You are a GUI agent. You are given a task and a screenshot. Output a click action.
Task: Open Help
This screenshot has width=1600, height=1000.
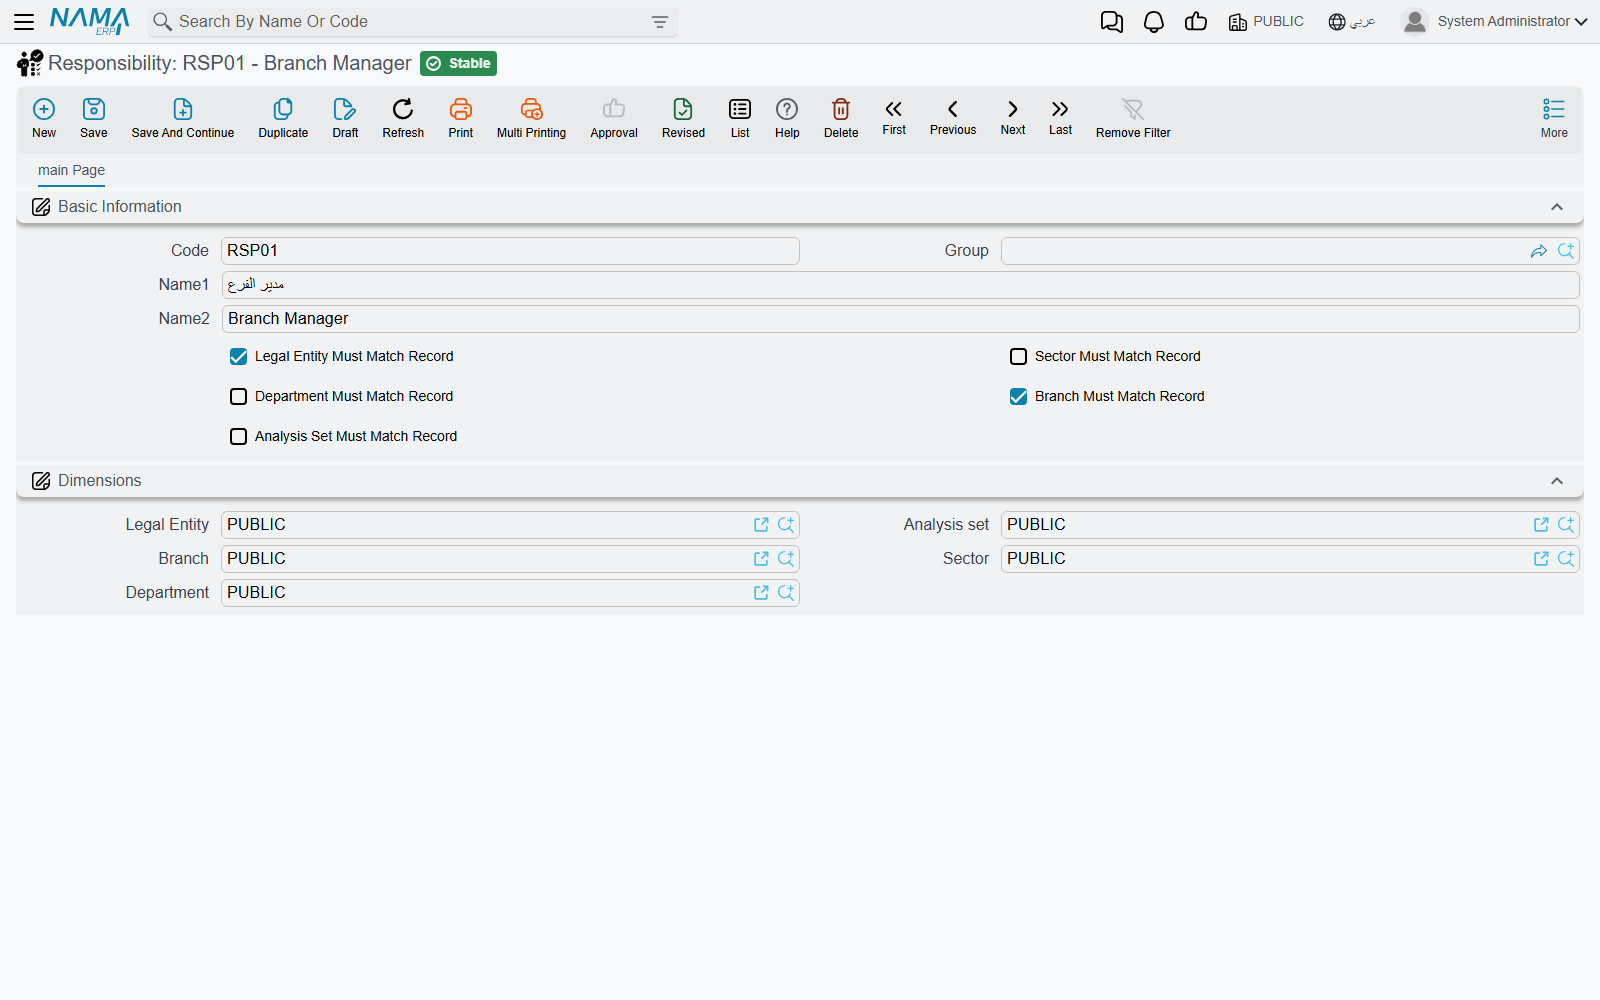(x=787, y=118)
